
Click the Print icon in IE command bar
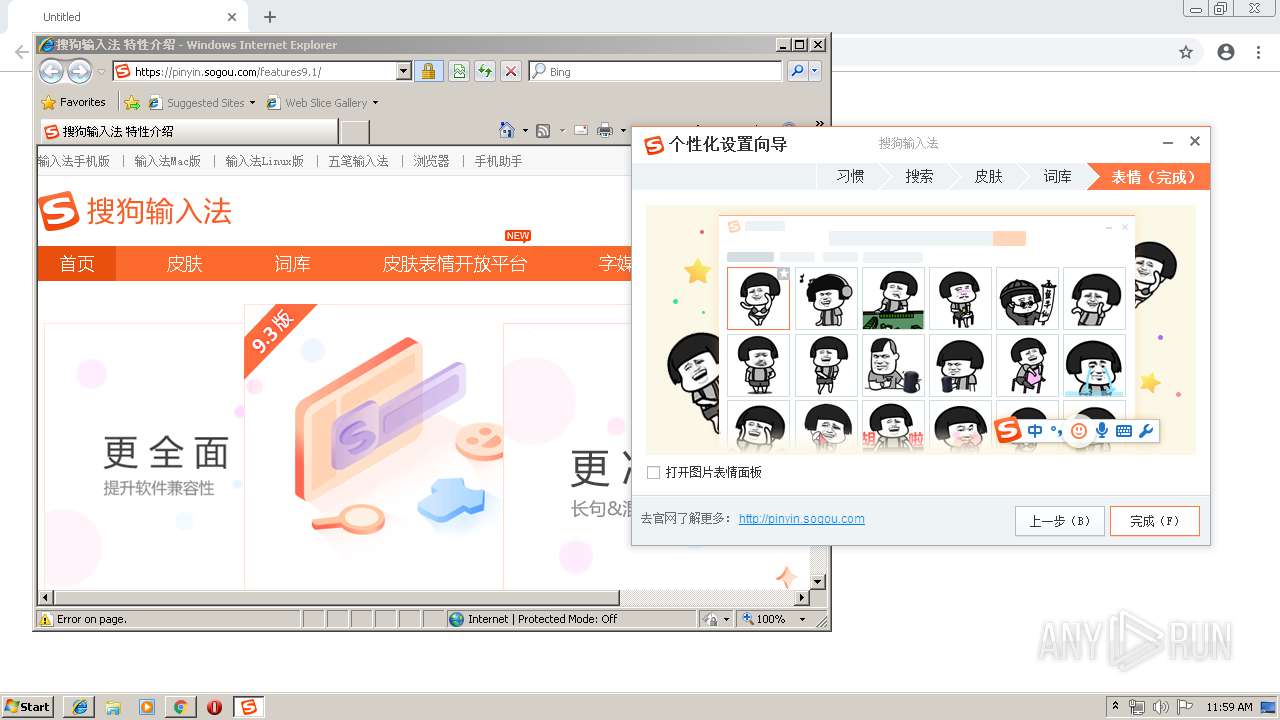click(x=605, y=130)
